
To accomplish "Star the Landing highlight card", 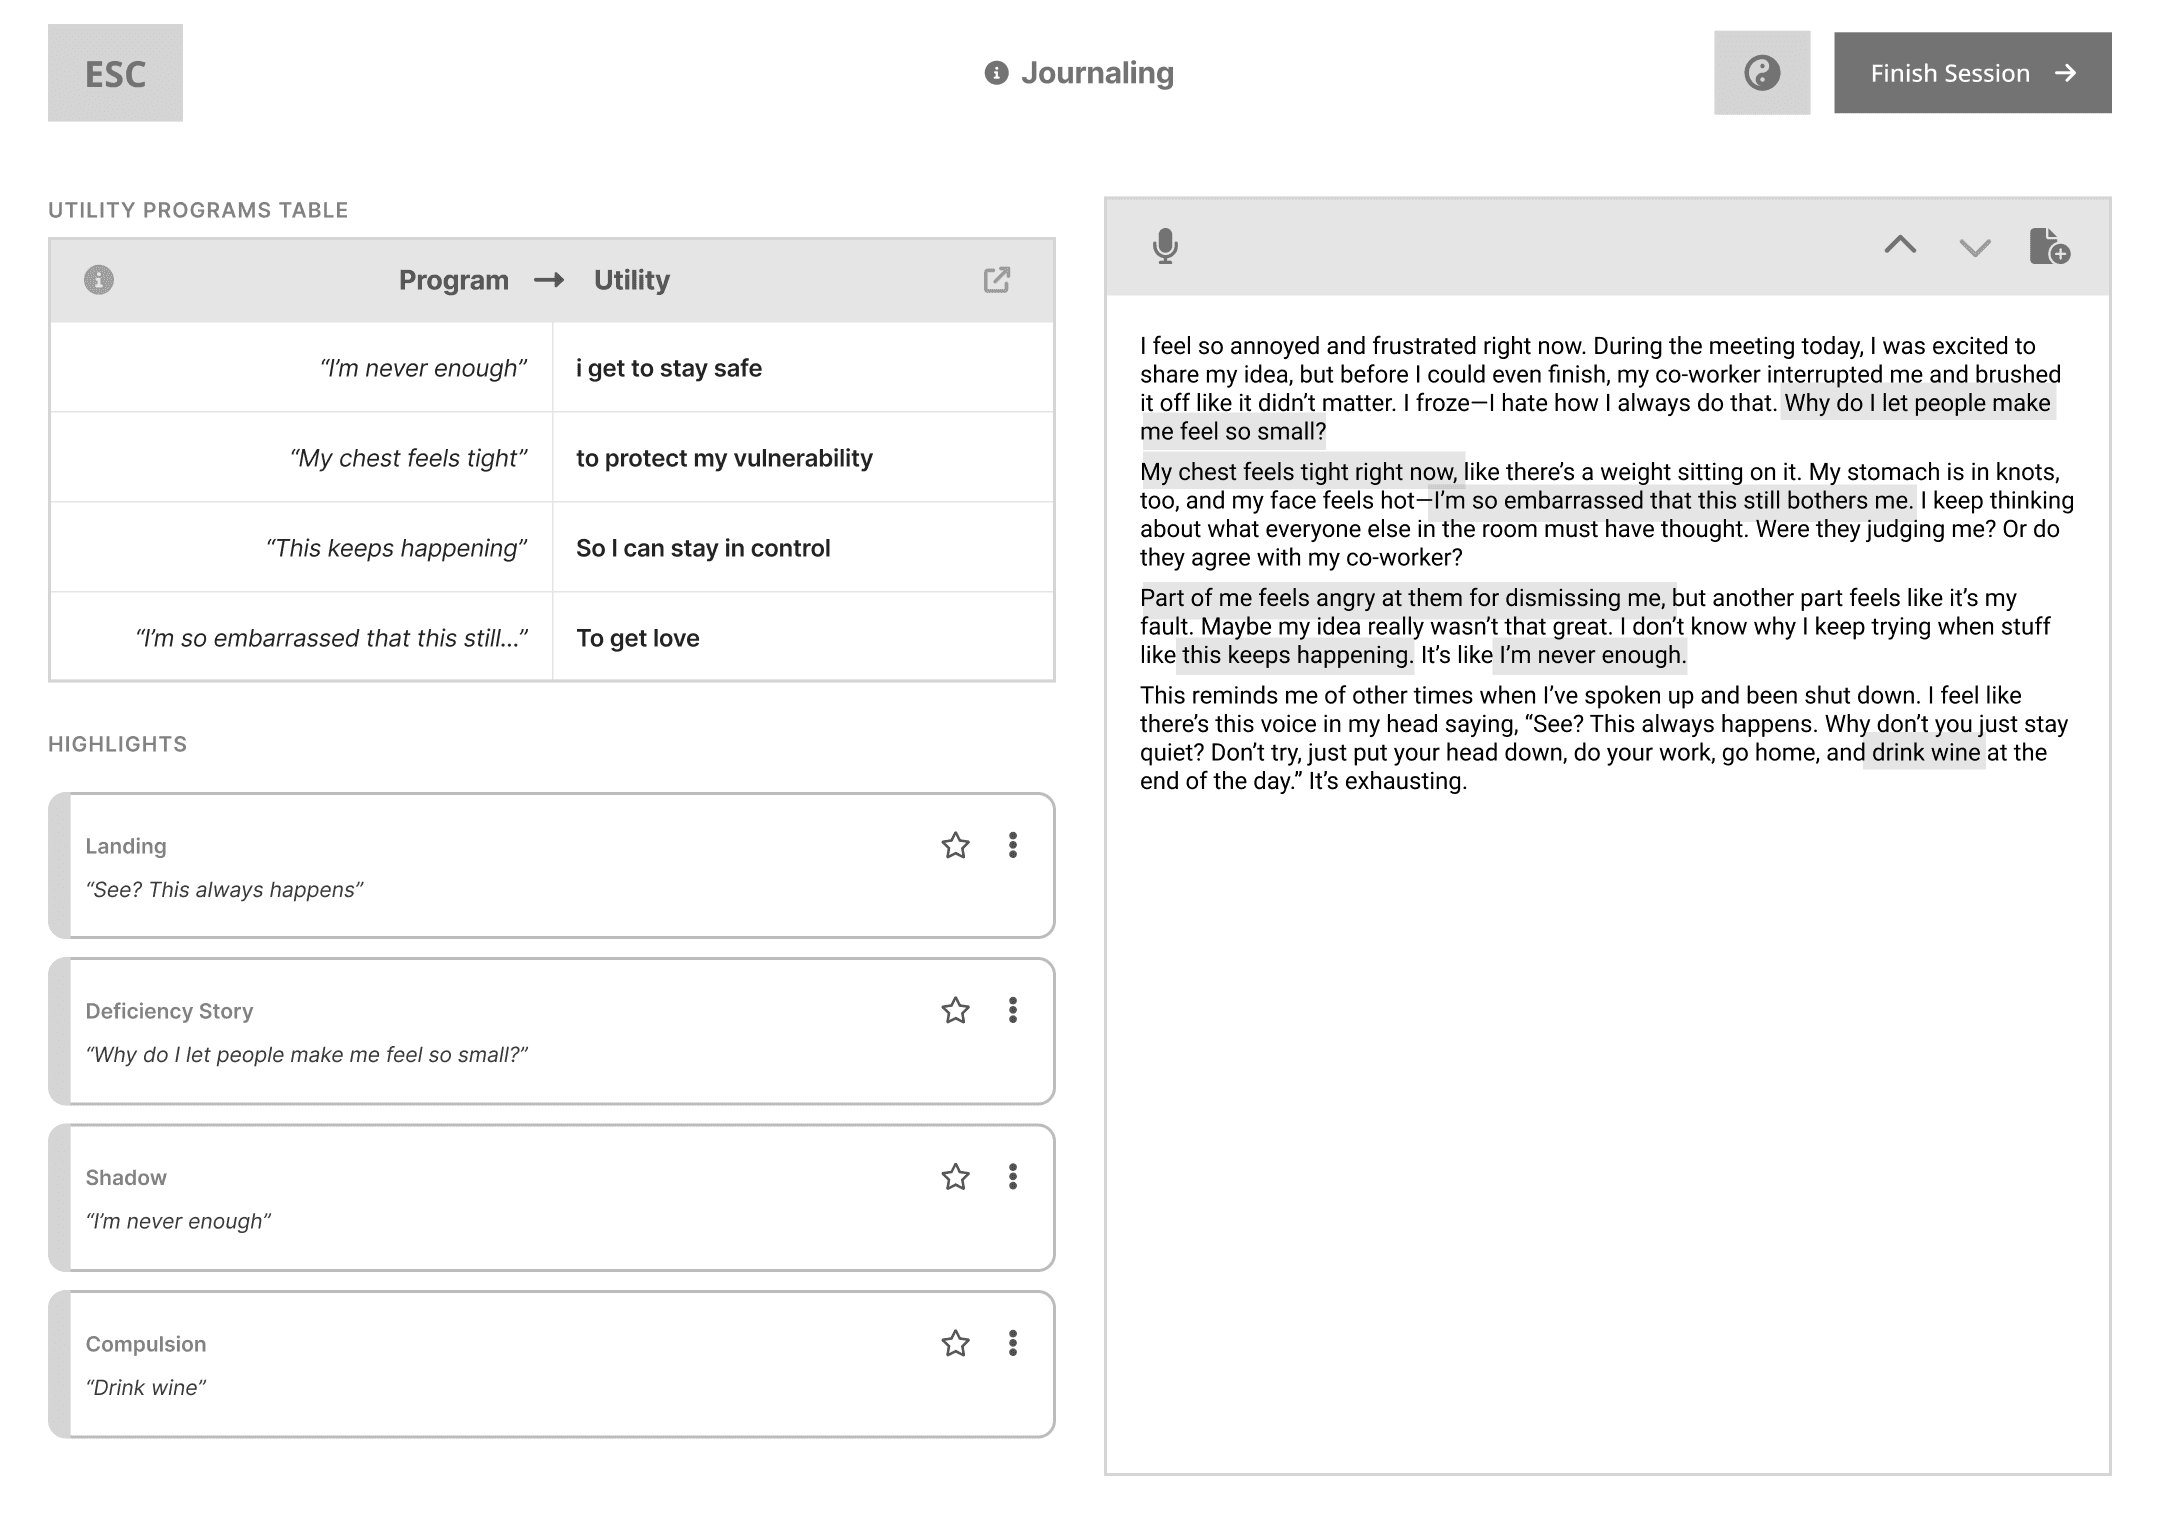I will (x=955, y=846).
